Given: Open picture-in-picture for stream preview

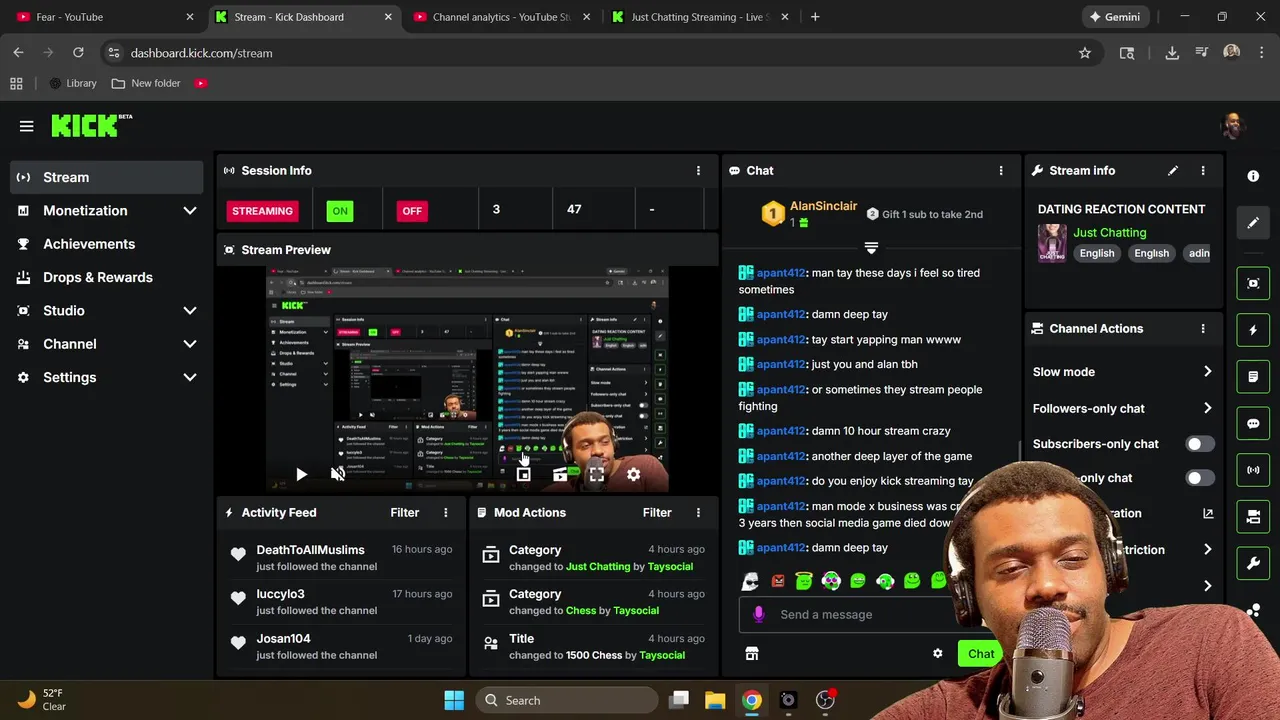Looking at the screenshot, I should pyautogui.click(x=523, y=475).
